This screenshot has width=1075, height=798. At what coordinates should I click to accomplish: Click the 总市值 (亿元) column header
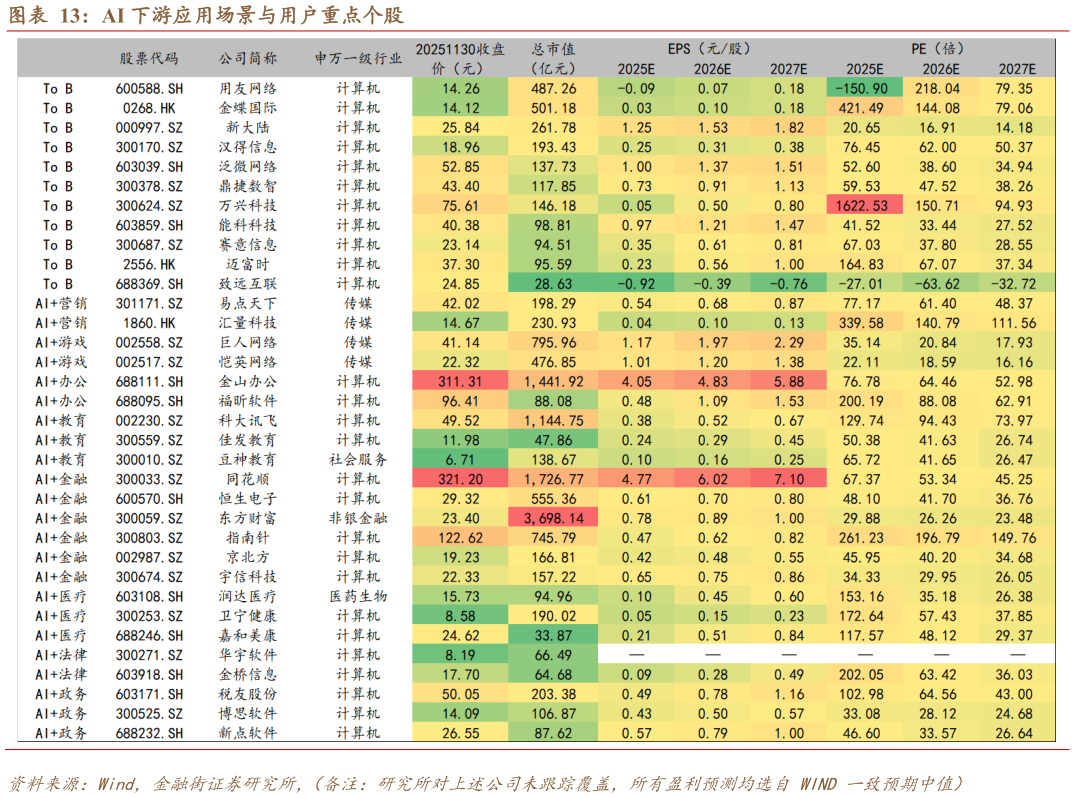pyautogui.click(x=553, y=58)
